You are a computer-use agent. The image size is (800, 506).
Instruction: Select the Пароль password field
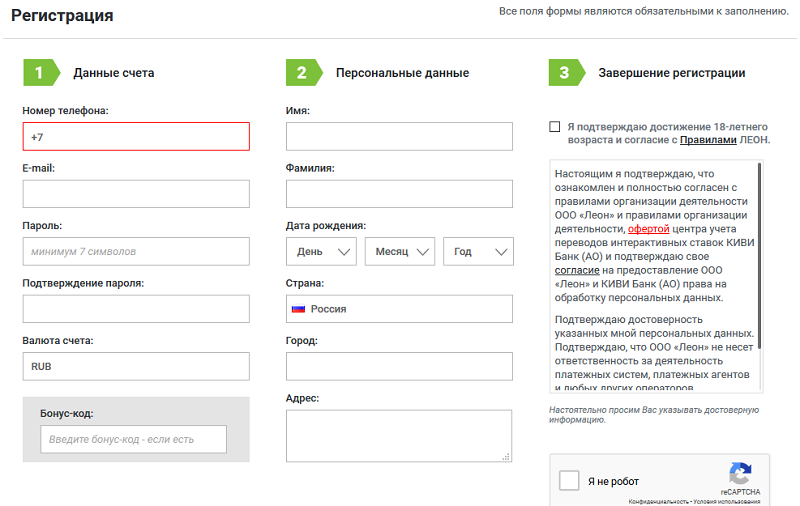(x=136, y=251)
